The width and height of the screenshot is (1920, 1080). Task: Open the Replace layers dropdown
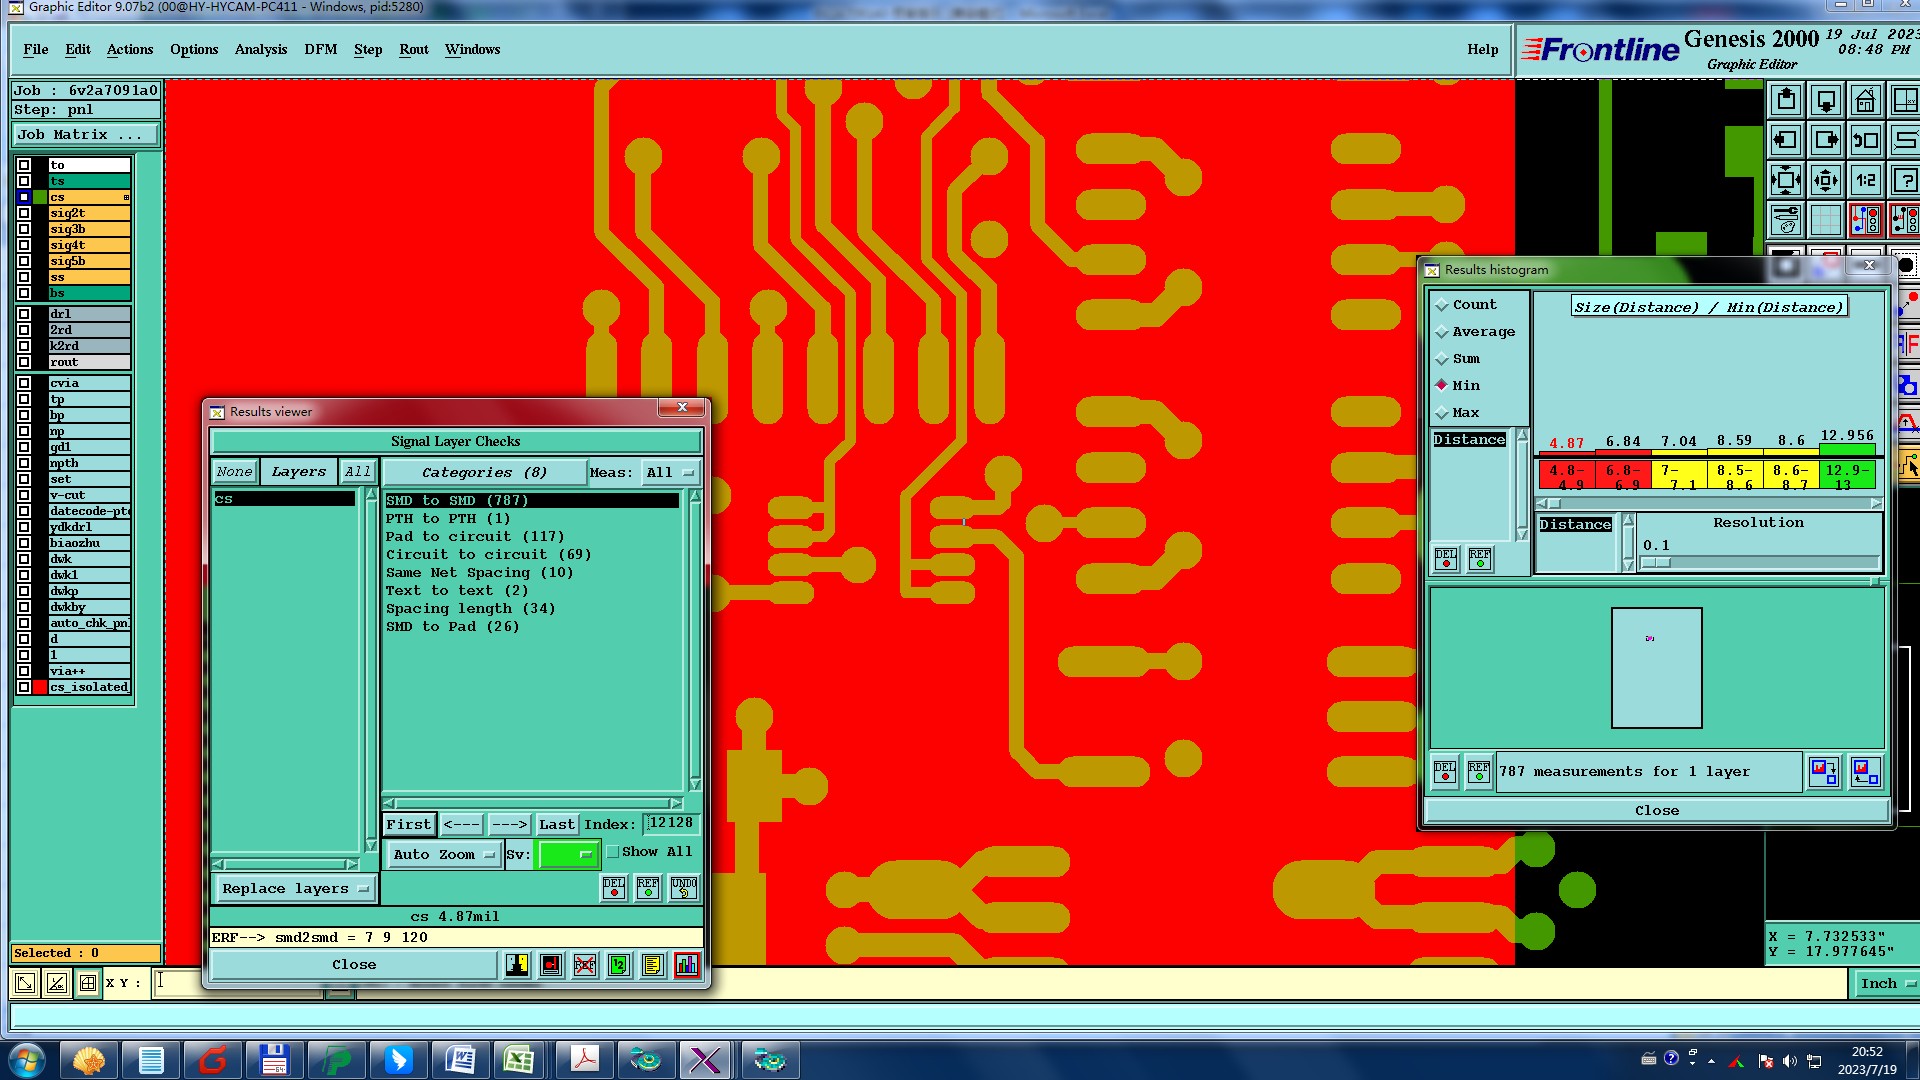click(x=295, y=889)
